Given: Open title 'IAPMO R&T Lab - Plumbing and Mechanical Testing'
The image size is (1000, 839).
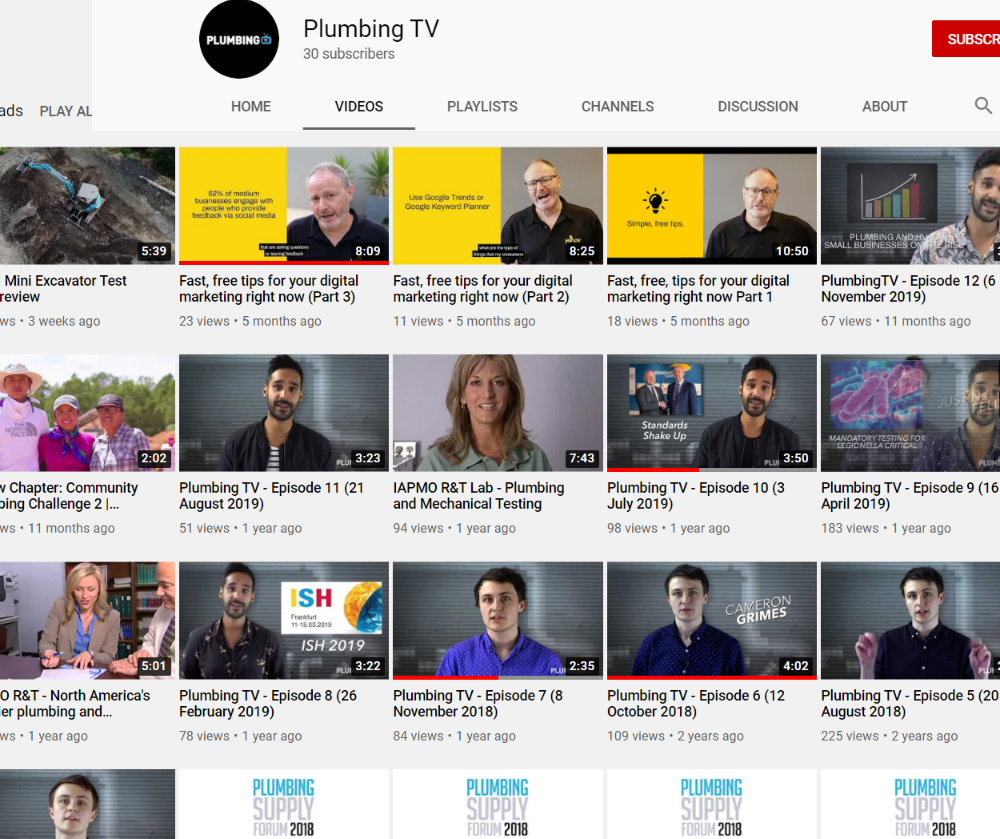Looking at the screenshot, I should coord(478,496).
